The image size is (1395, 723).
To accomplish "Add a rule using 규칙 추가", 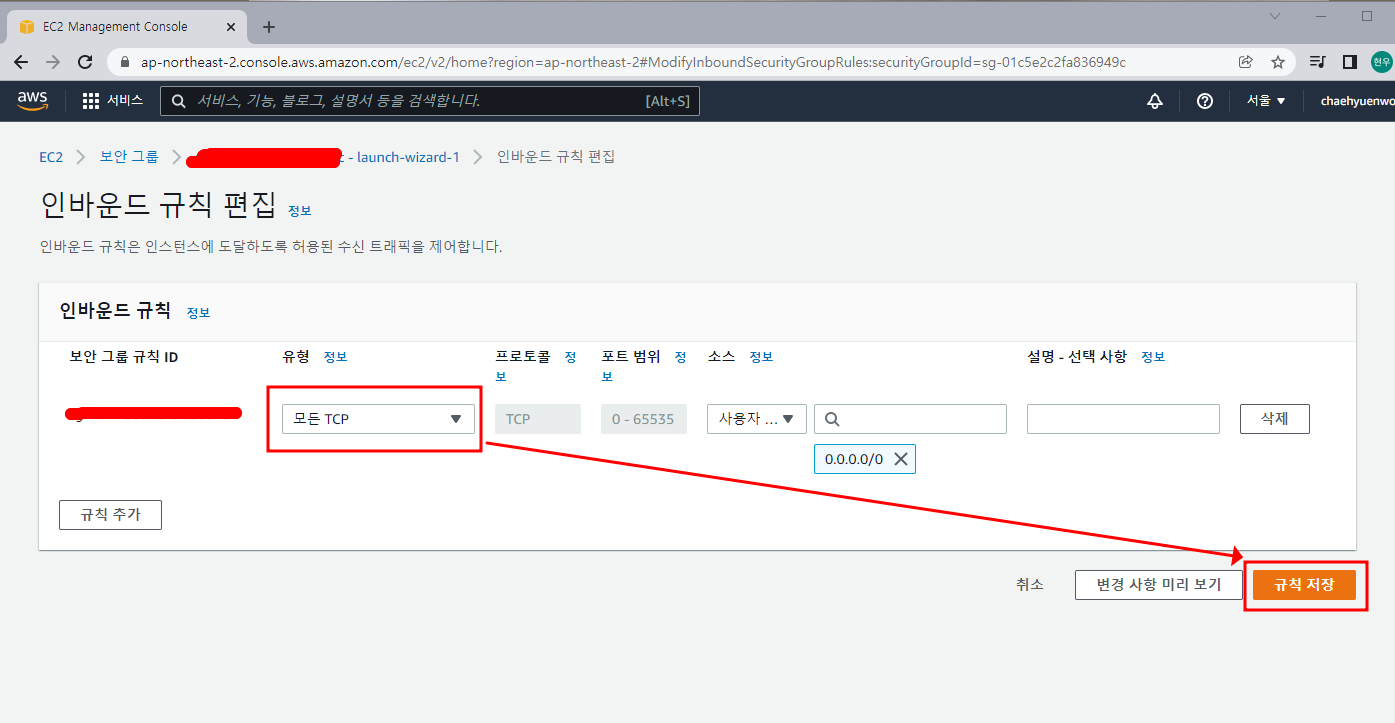I will click(x=110, y=514).
